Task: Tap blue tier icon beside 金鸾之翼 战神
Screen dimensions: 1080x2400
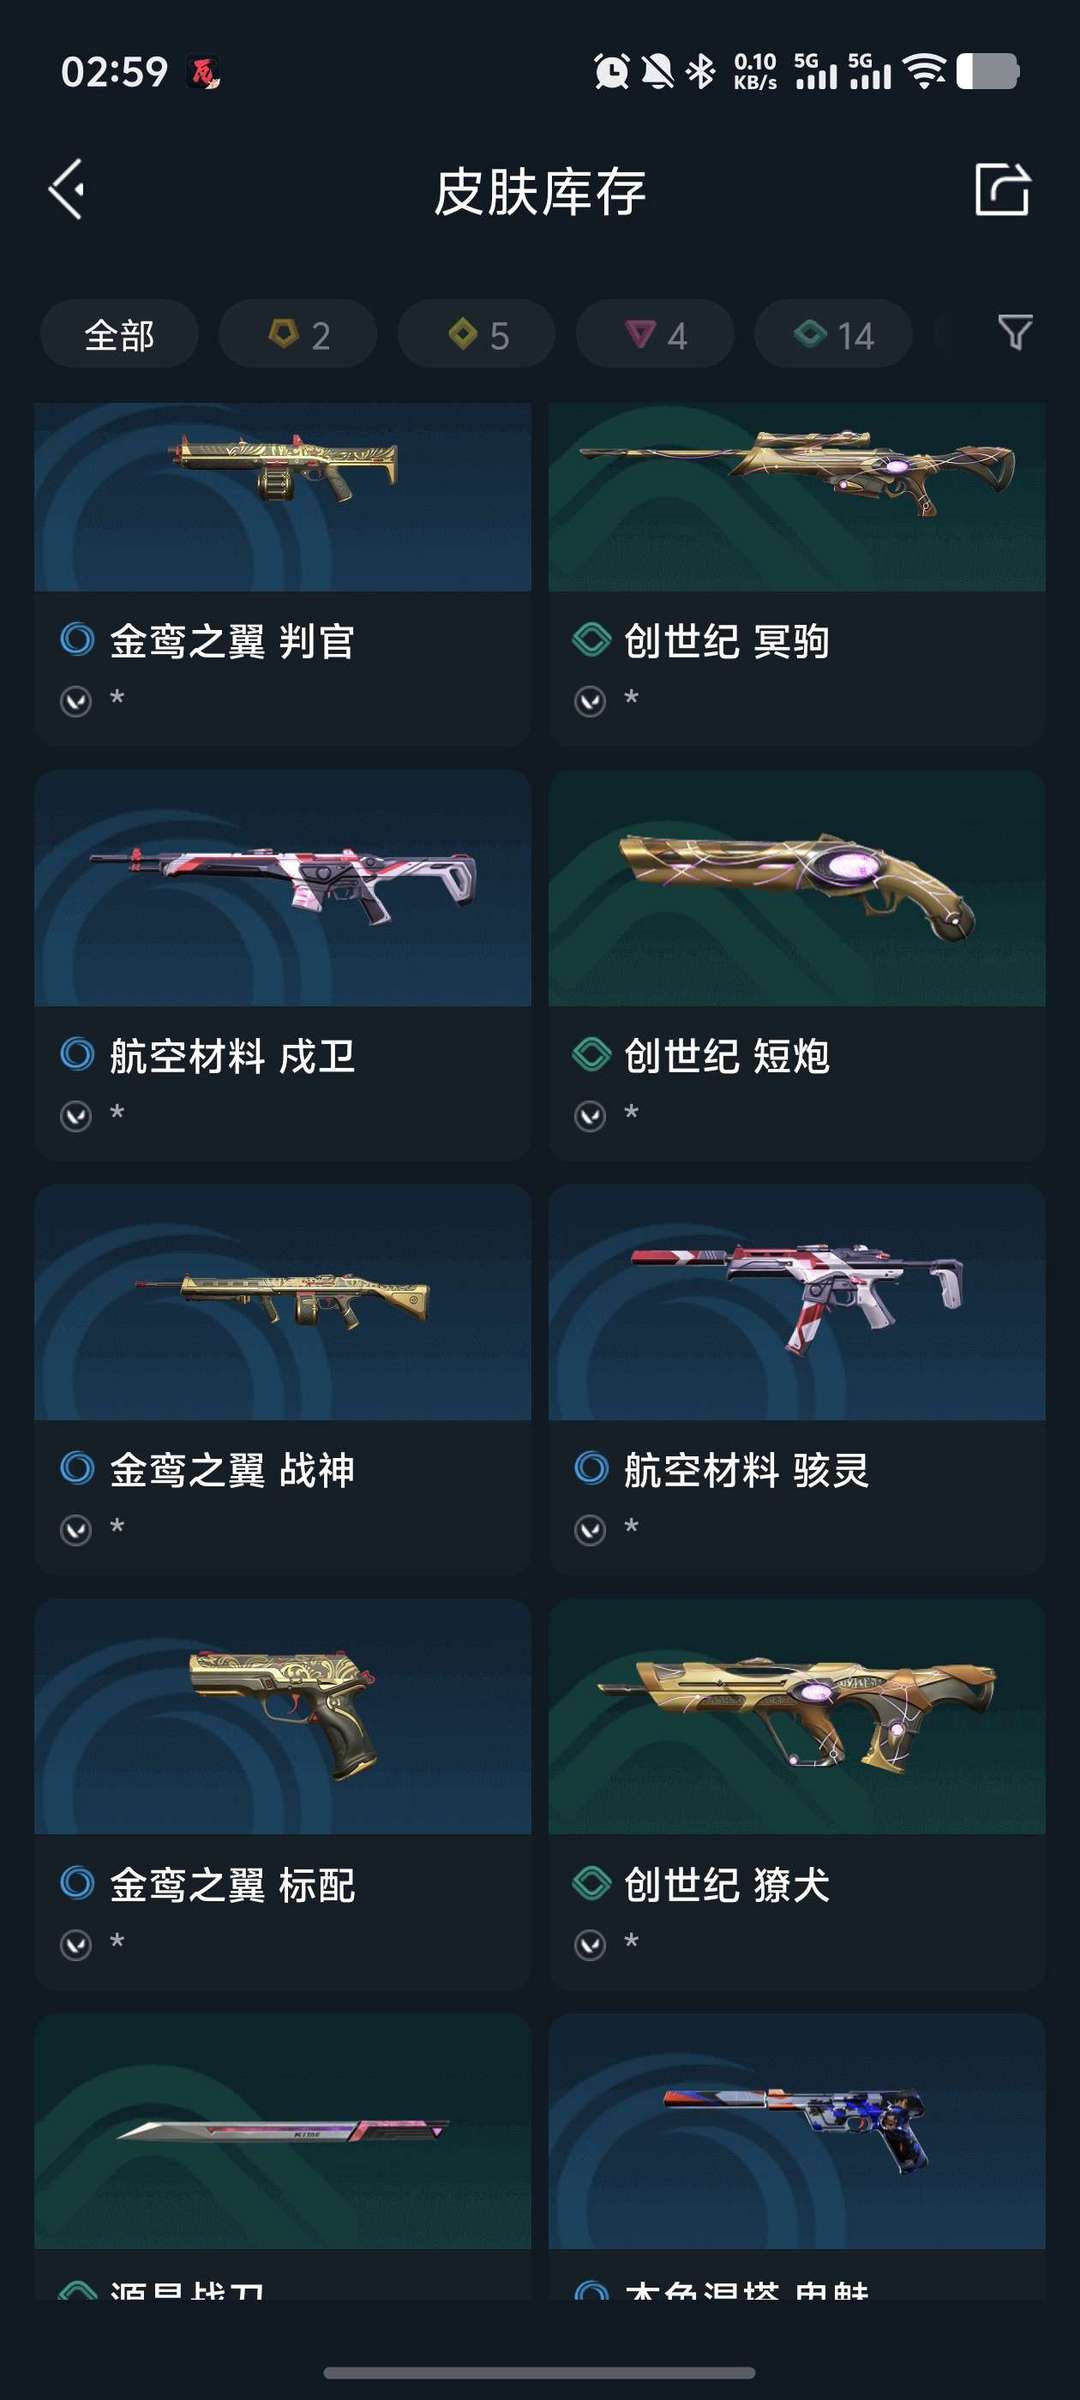Action: [x=77, y=1468]
